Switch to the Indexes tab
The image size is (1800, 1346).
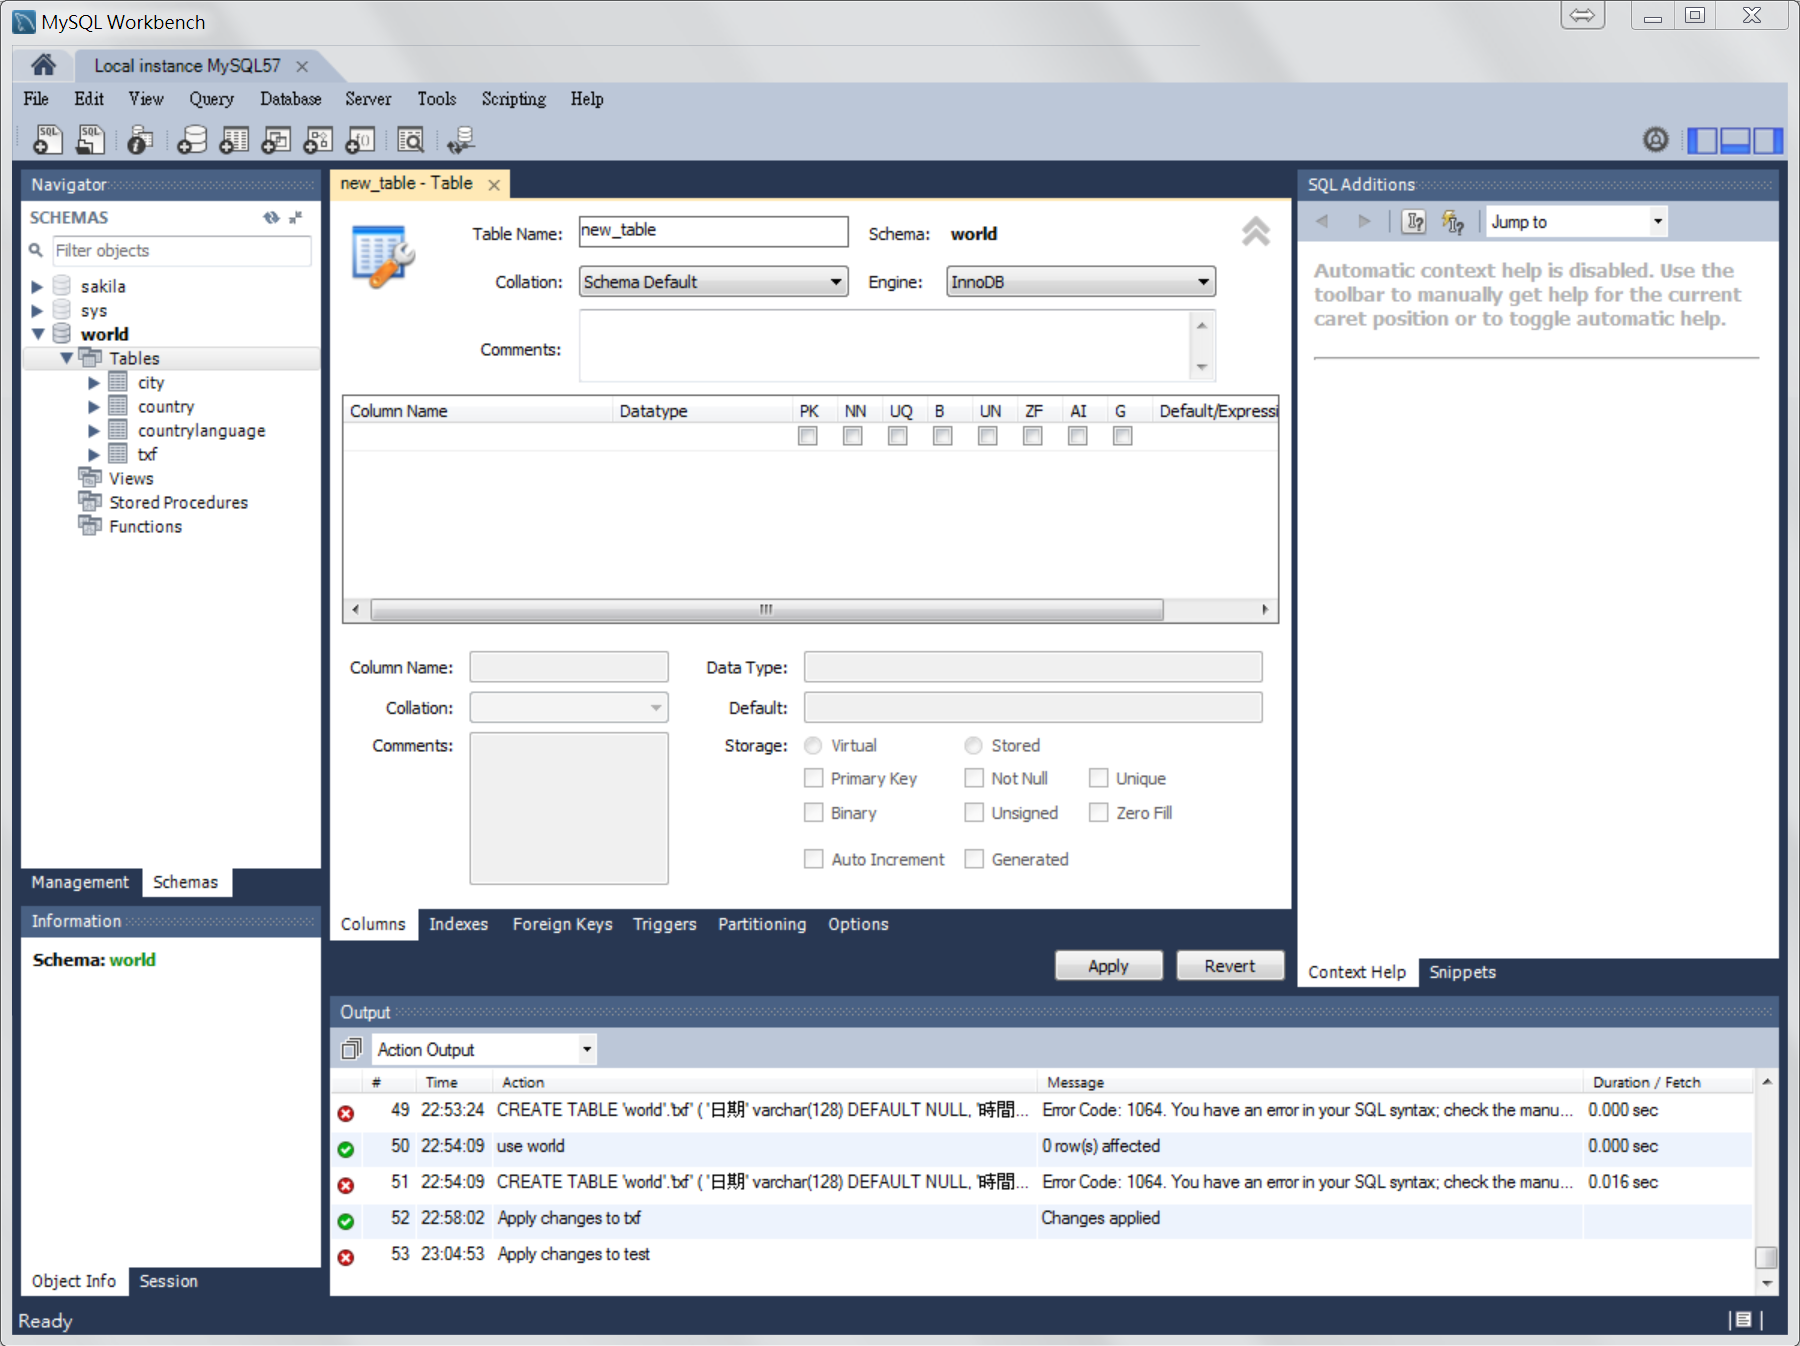pyautogui.click(x=459, y=924)
